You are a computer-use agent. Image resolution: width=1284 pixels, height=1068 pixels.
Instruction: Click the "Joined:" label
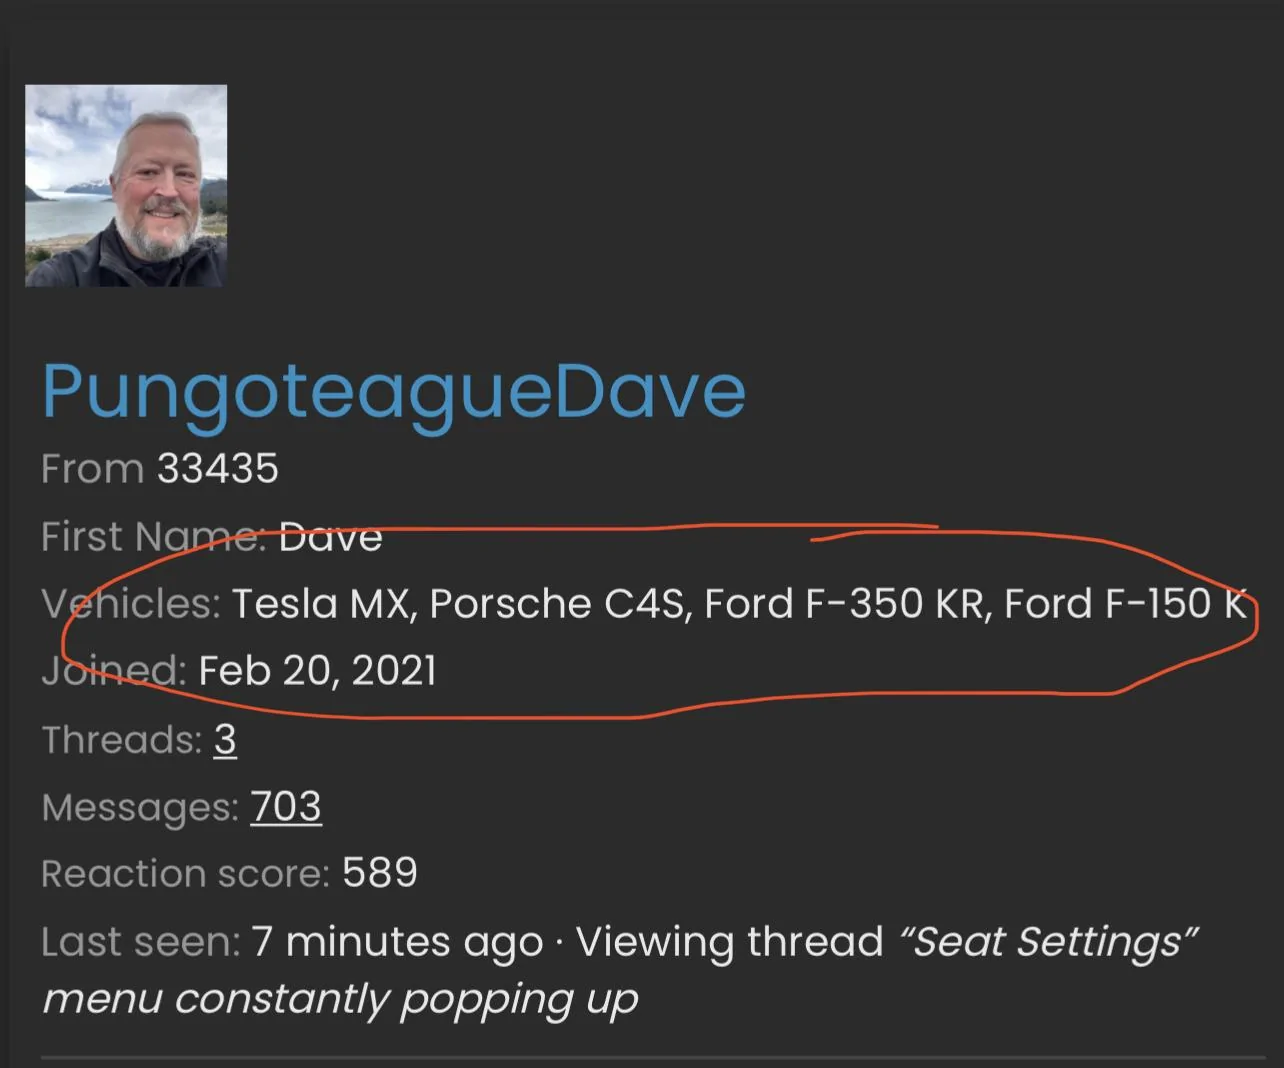click(x=113, y=671)
